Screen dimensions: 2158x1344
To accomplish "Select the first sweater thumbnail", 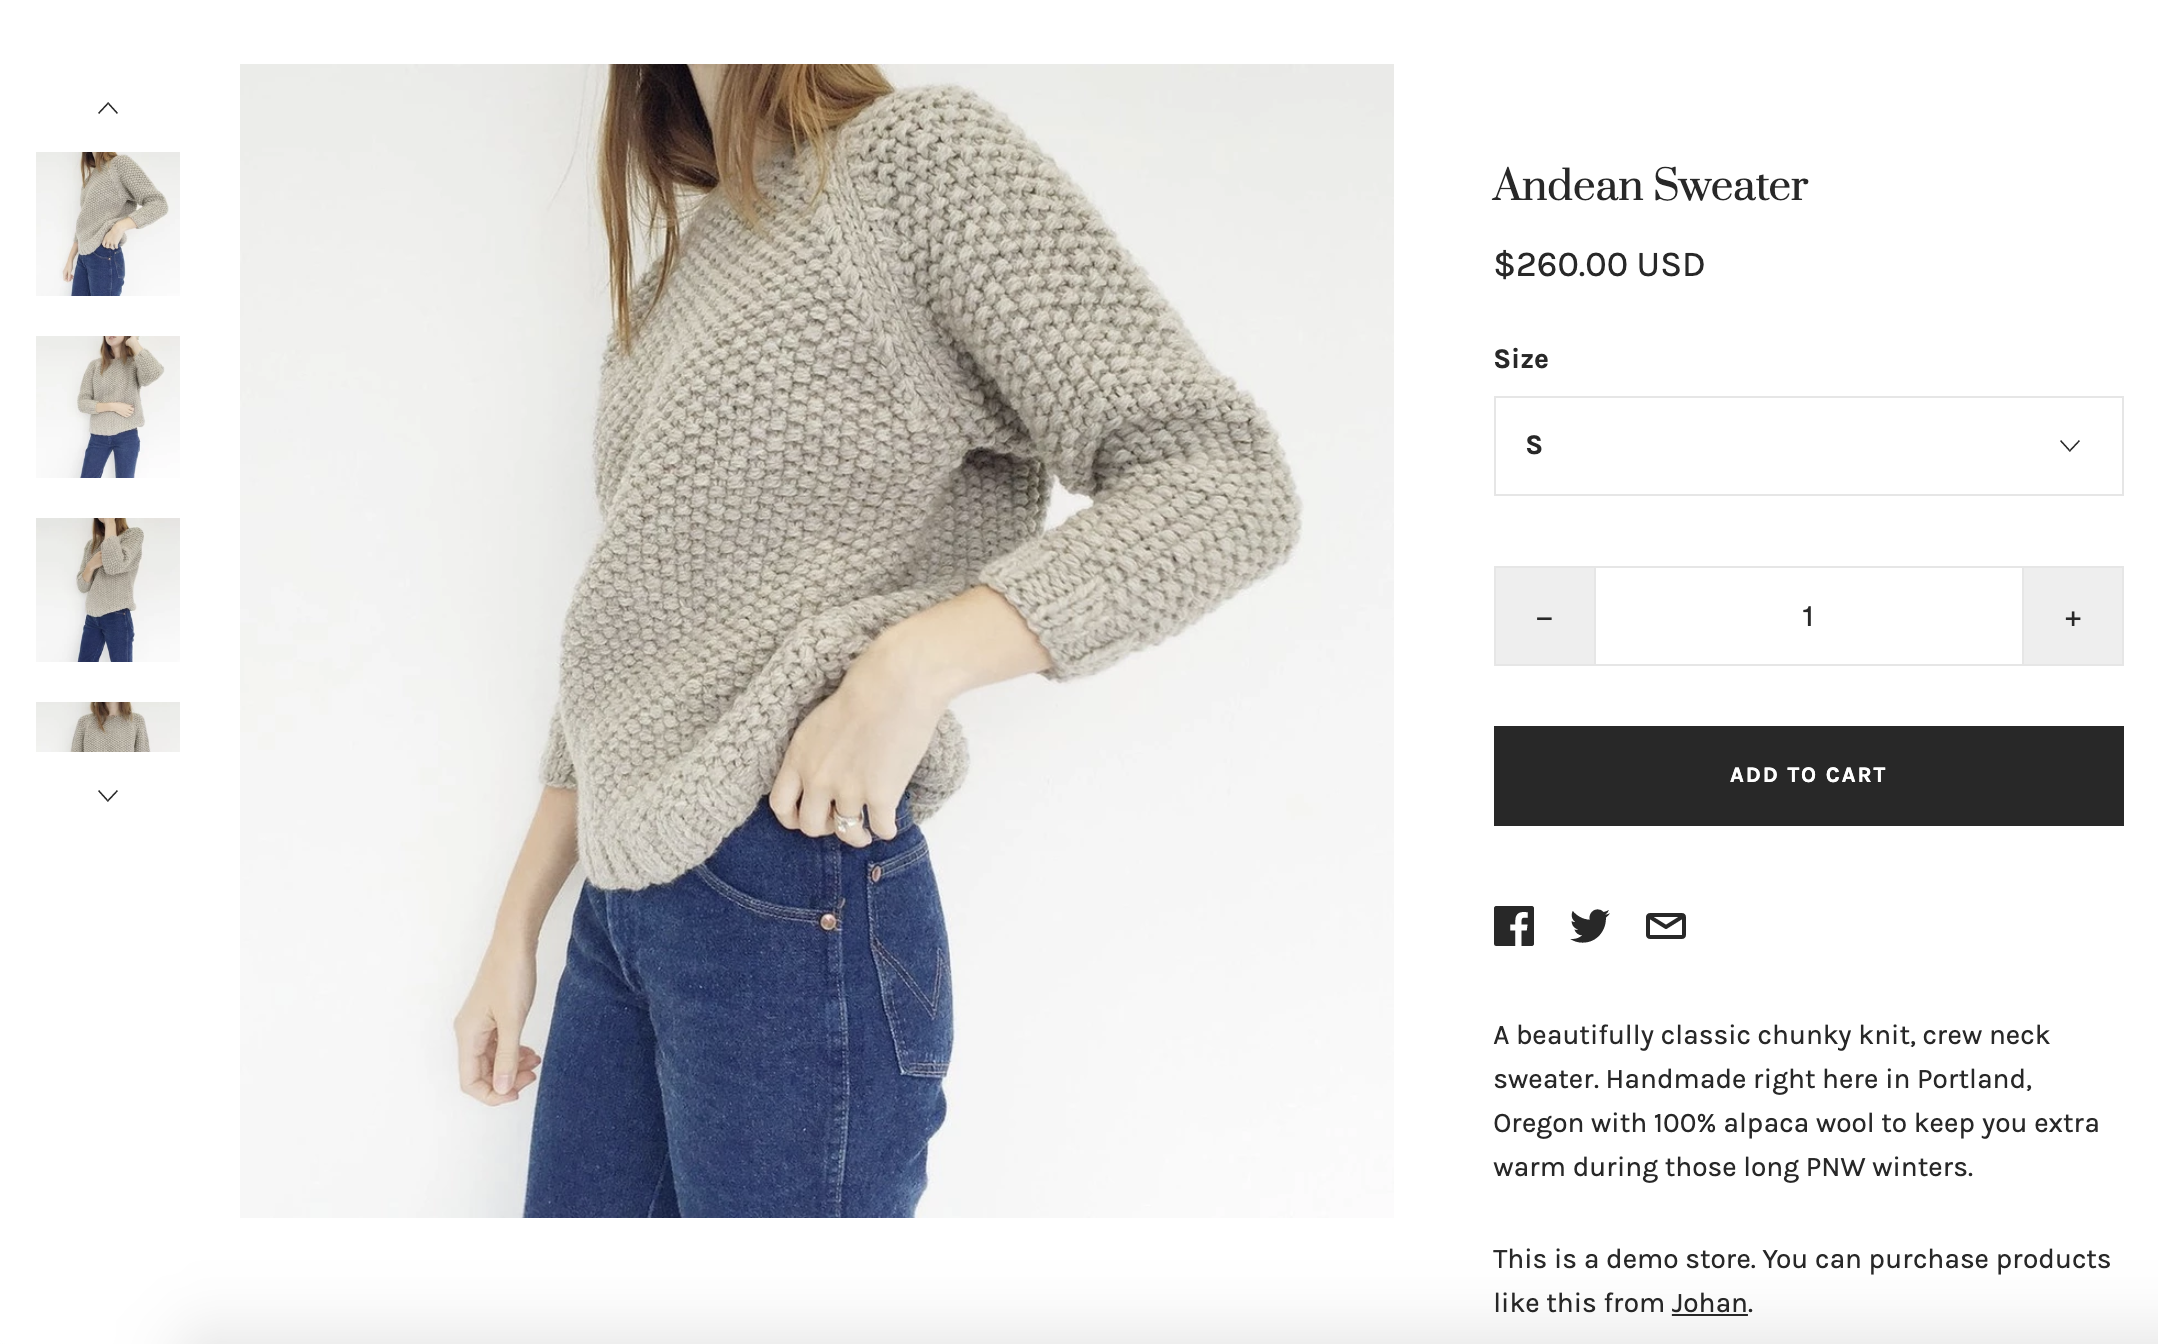I will coord(108,224).
